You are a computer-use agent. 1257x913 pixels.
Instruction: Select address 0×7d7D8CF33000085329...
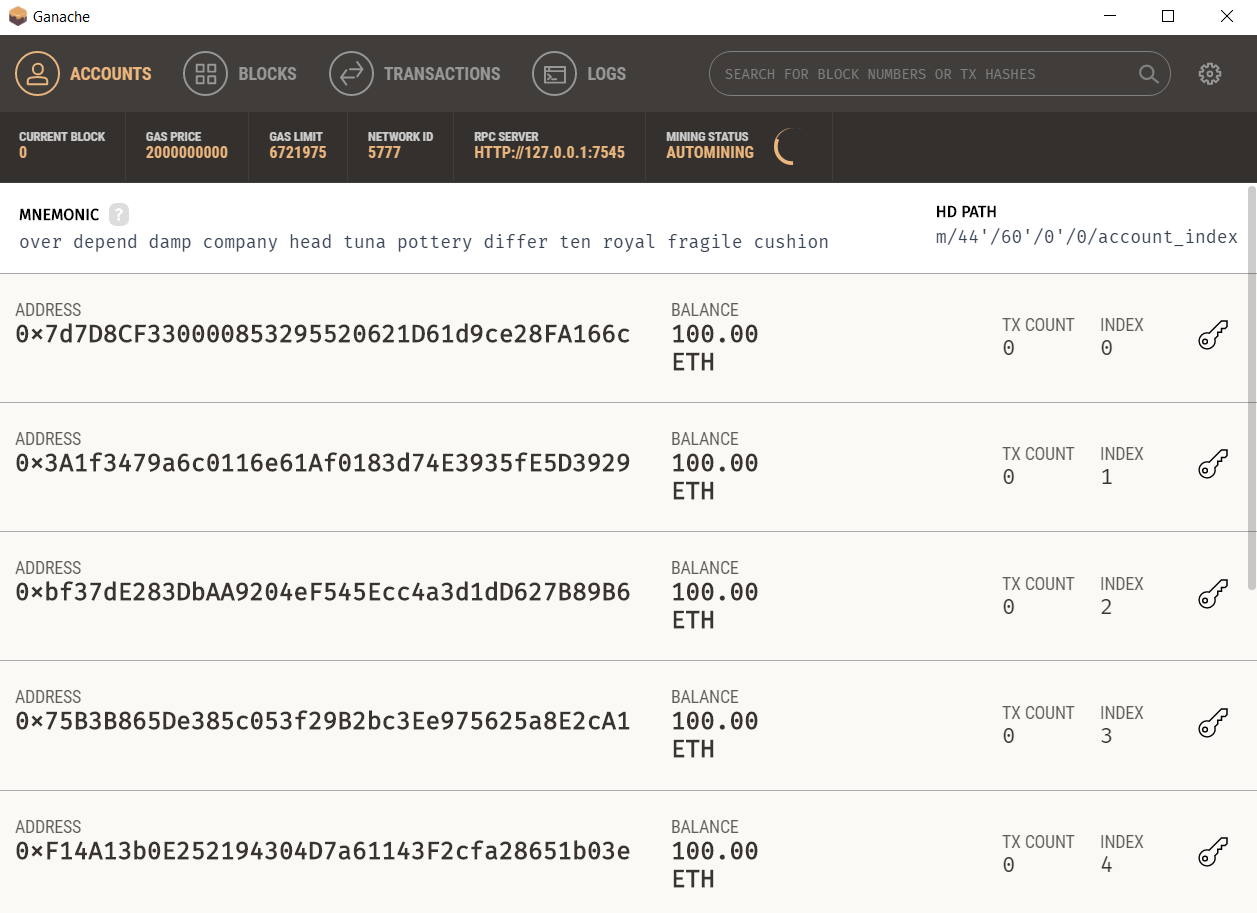(x=323, y=335)
